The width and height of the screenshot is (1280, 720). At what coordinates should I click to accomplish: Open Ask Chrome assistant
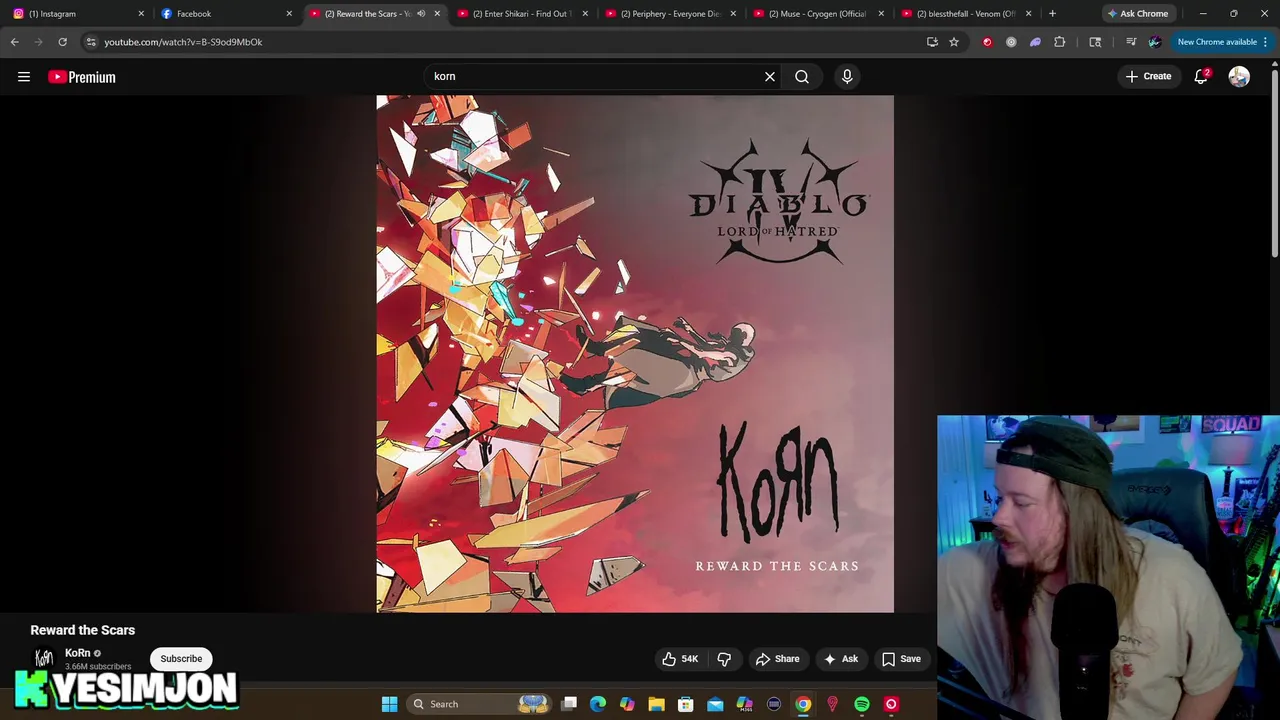click(x=1137, y=14)
